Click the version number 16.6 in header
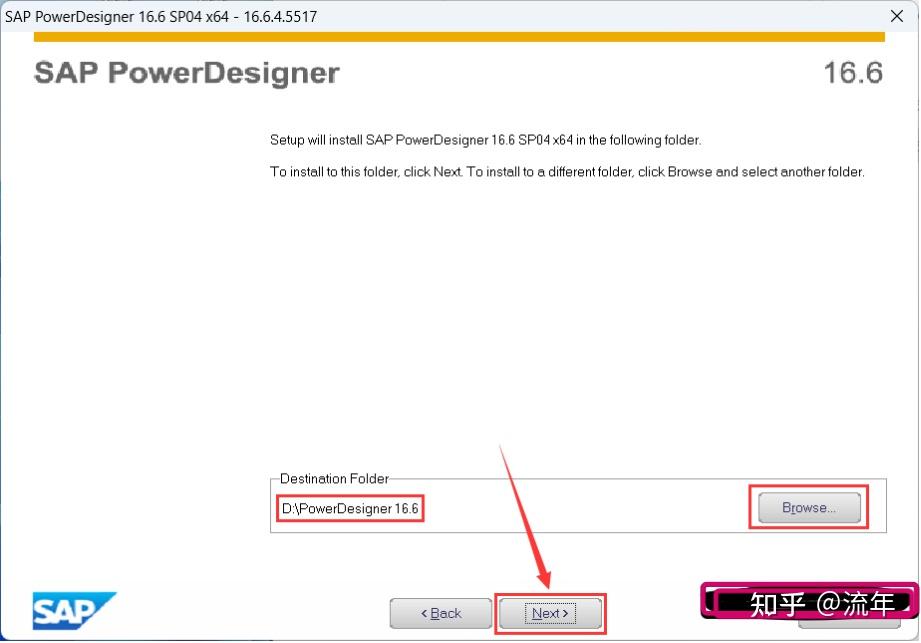The image size is (921, 643). (853, 72)
